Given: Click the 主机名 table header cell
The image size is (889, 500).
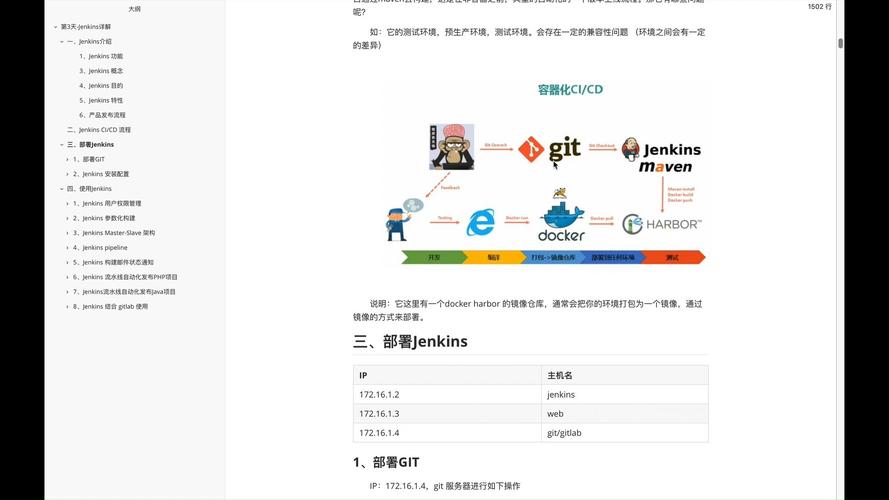Looking at the screenshot, I should [x=625, y=375].
